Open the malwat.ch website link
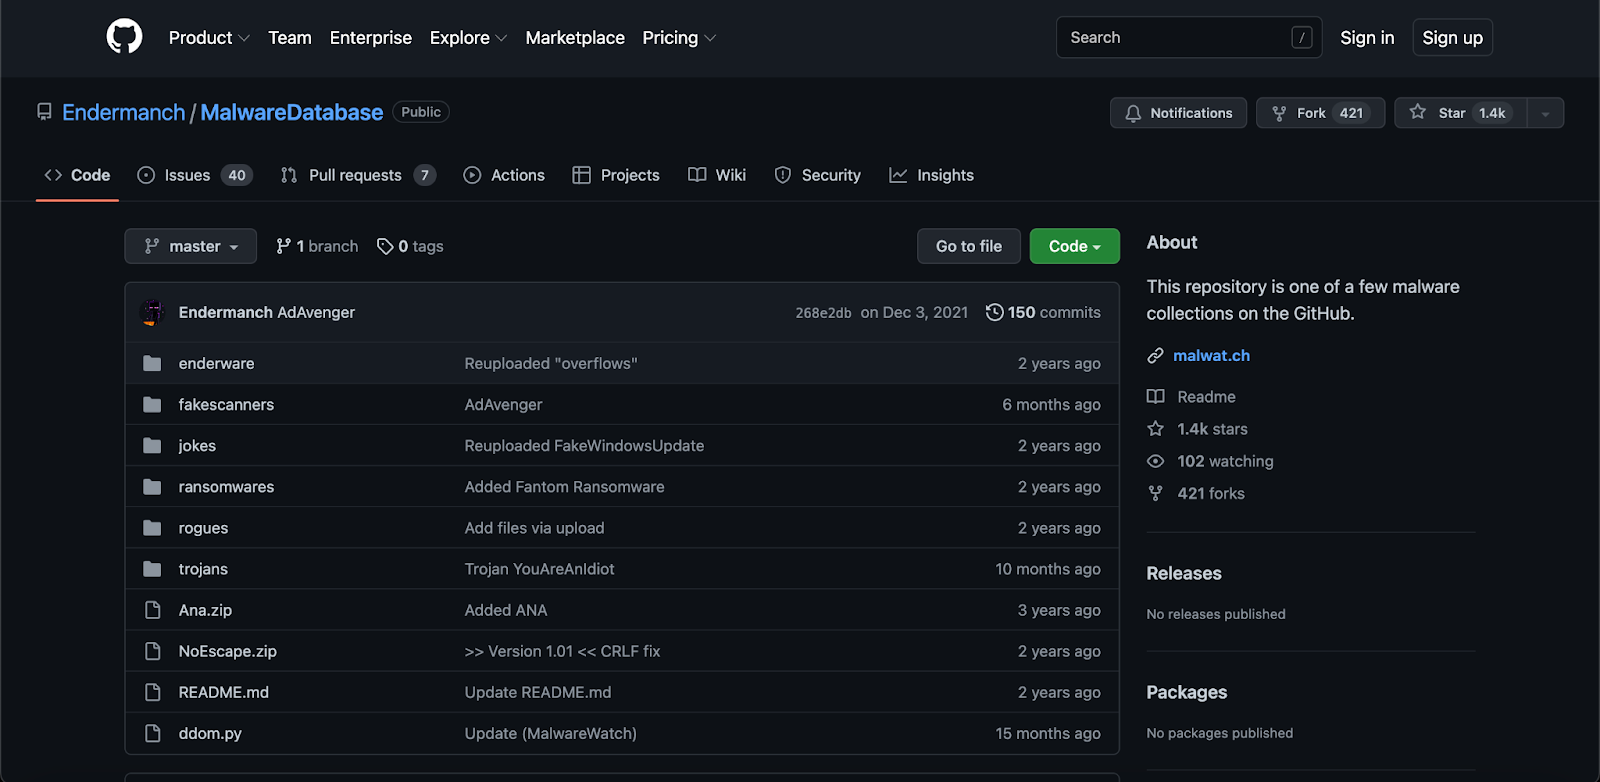This screenshot has width=1600, height=782. tap(1211, 356)
